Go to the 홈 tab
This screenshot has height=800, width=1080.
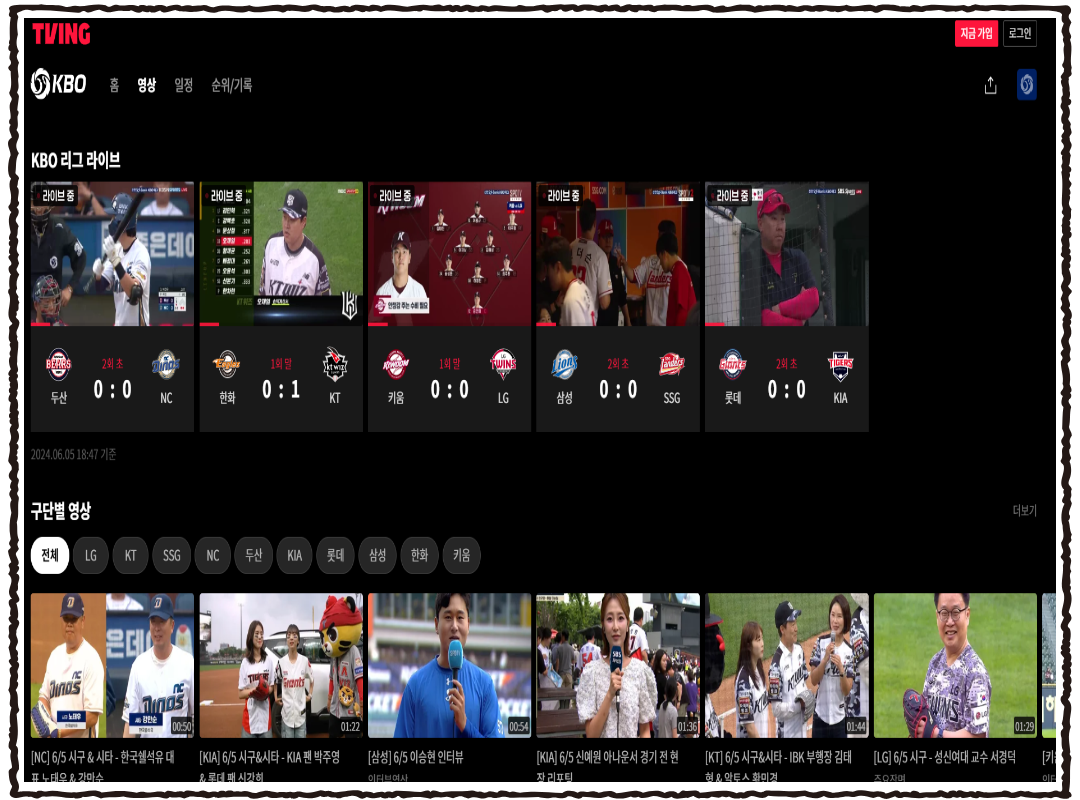(x=114, y=85)
